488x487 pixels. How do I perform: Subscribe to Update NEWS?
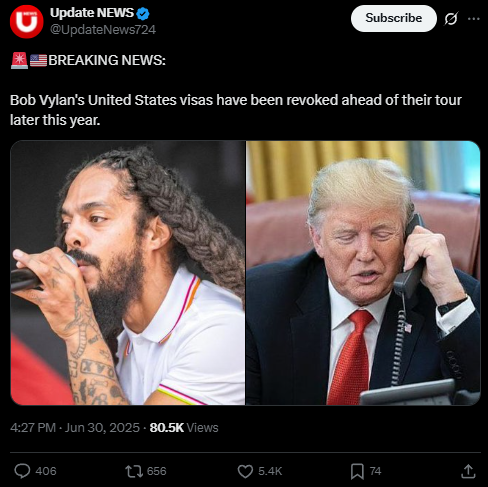(x=394, y=18)
